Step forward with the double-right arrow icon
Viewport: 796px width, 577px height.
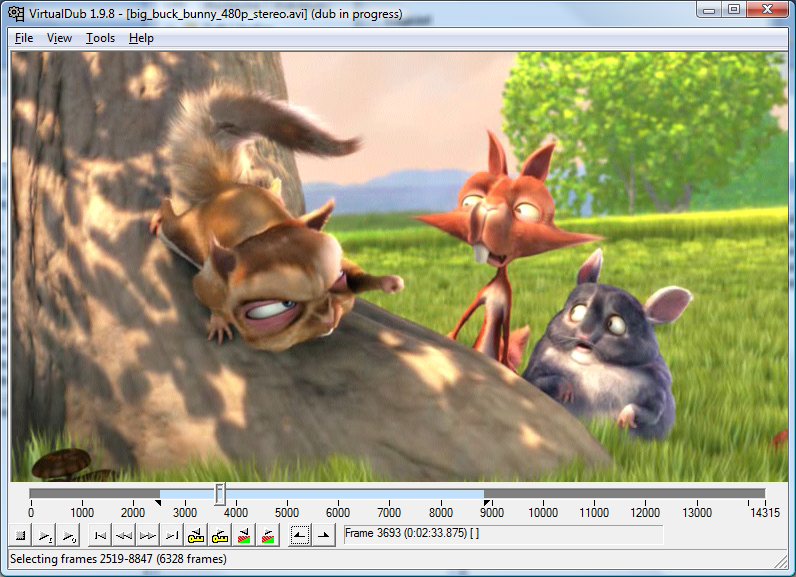(x=148, y=535)
